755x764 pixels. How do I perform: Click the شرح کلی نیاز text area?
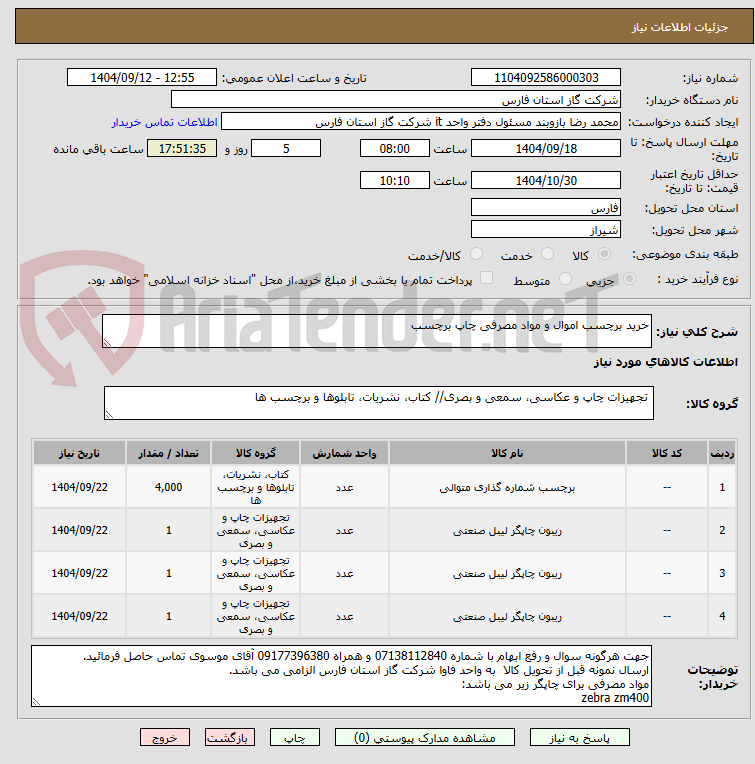click(377, 331)
